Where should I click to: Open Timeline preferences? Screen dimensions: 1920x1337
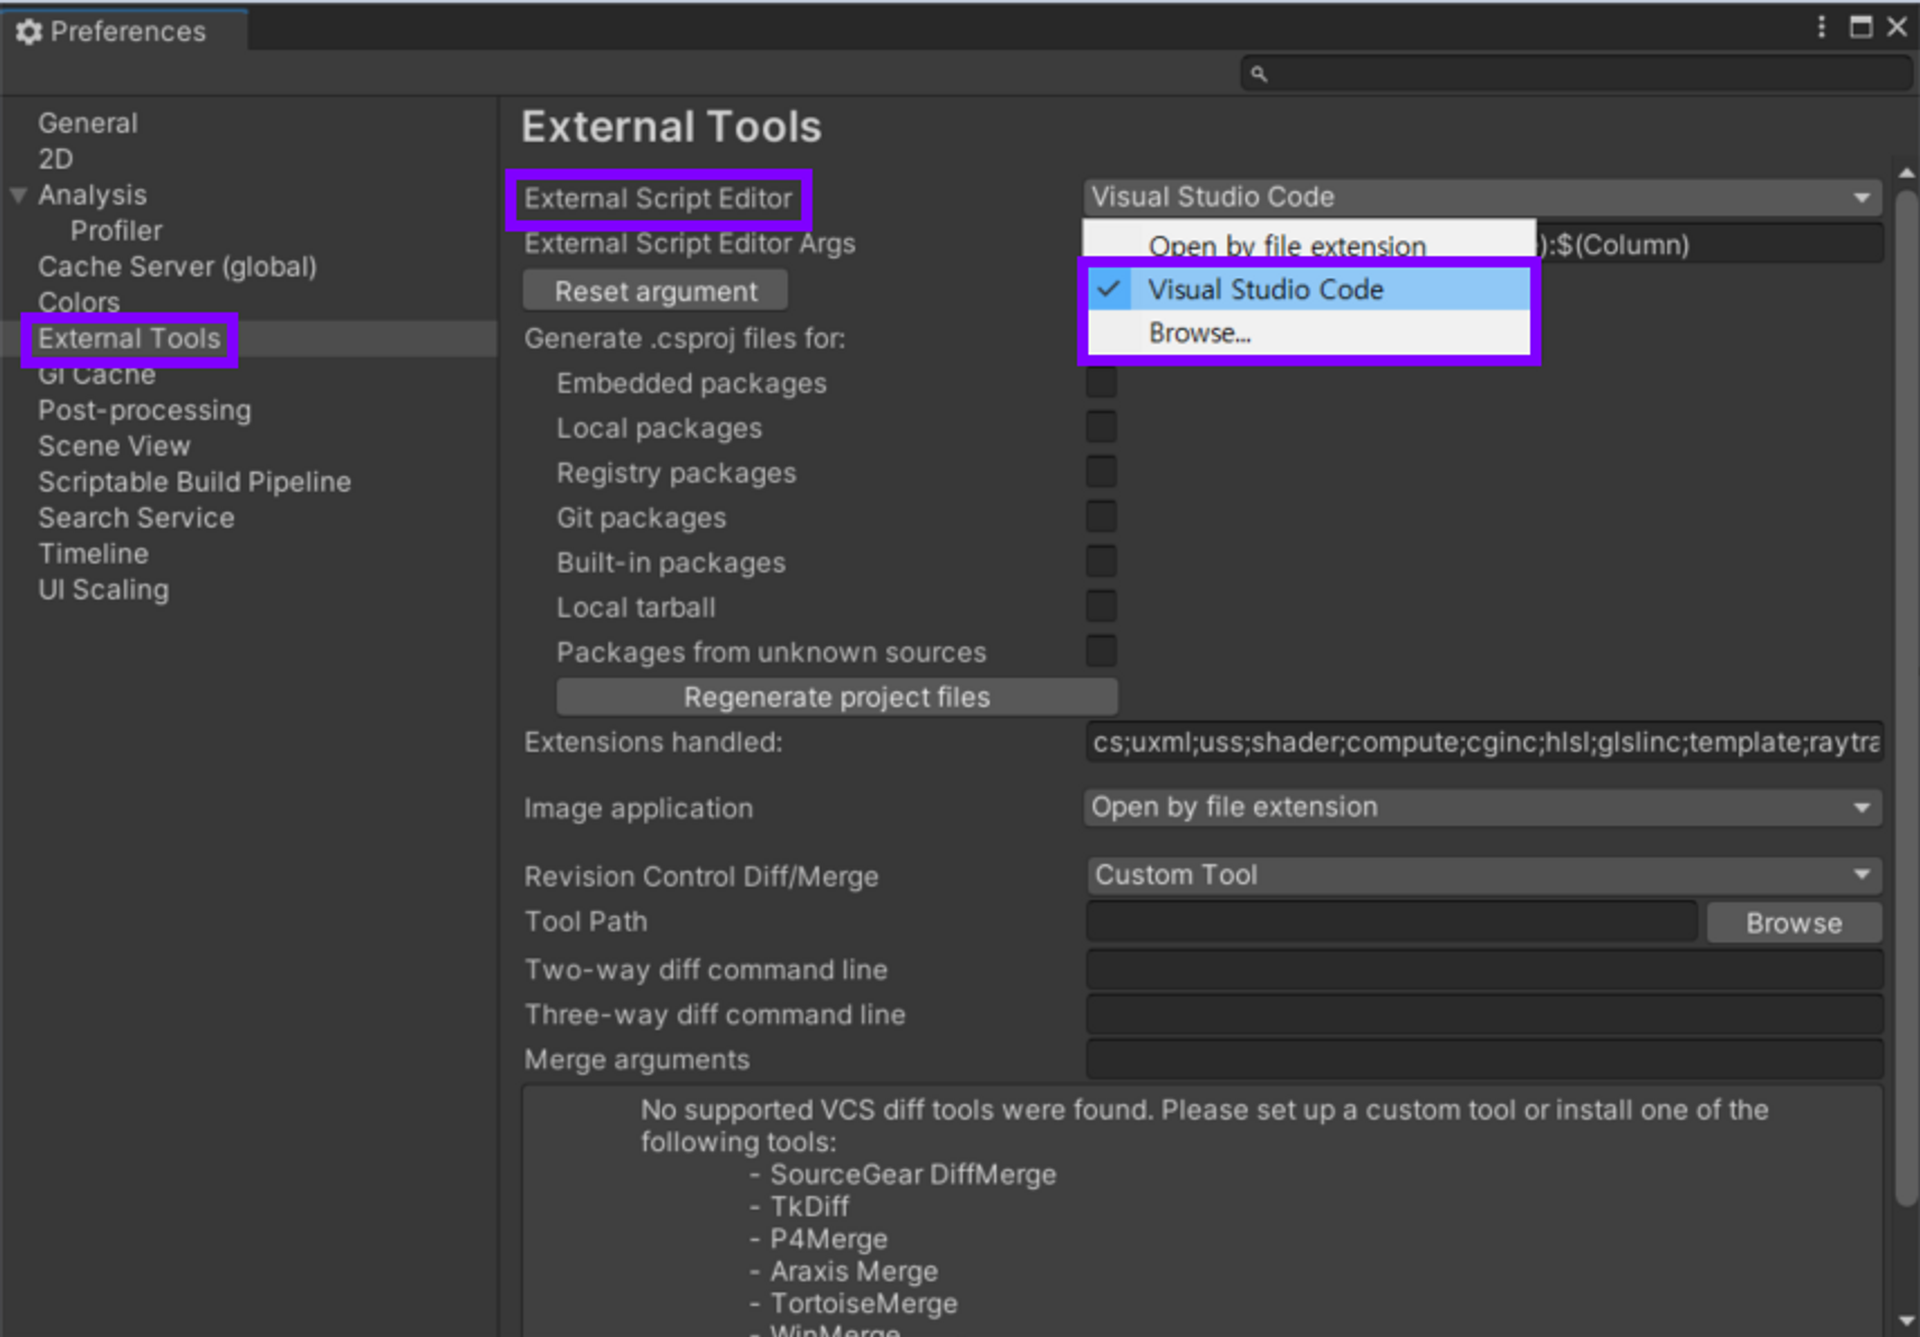[93, 554]
